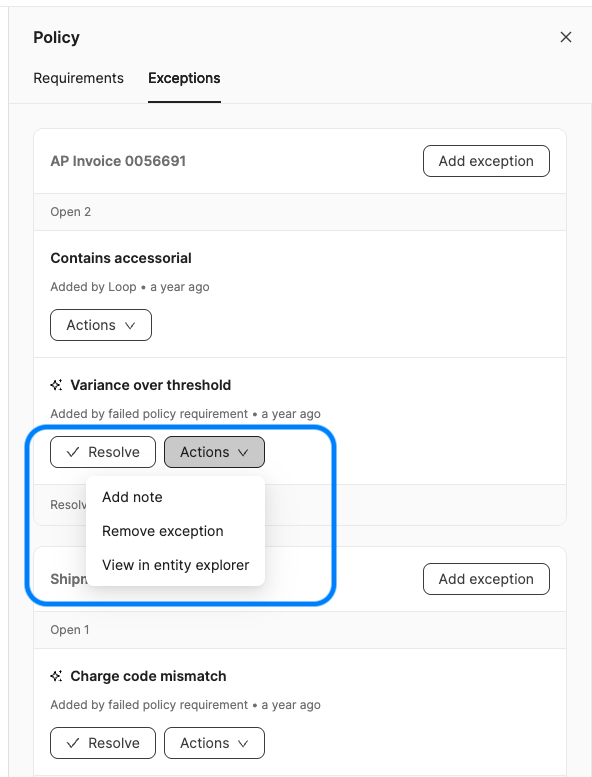This screenshot has width=592, height=777.
Task: Click checkmark icon in Charge code Resolve button
Action: 73,743
